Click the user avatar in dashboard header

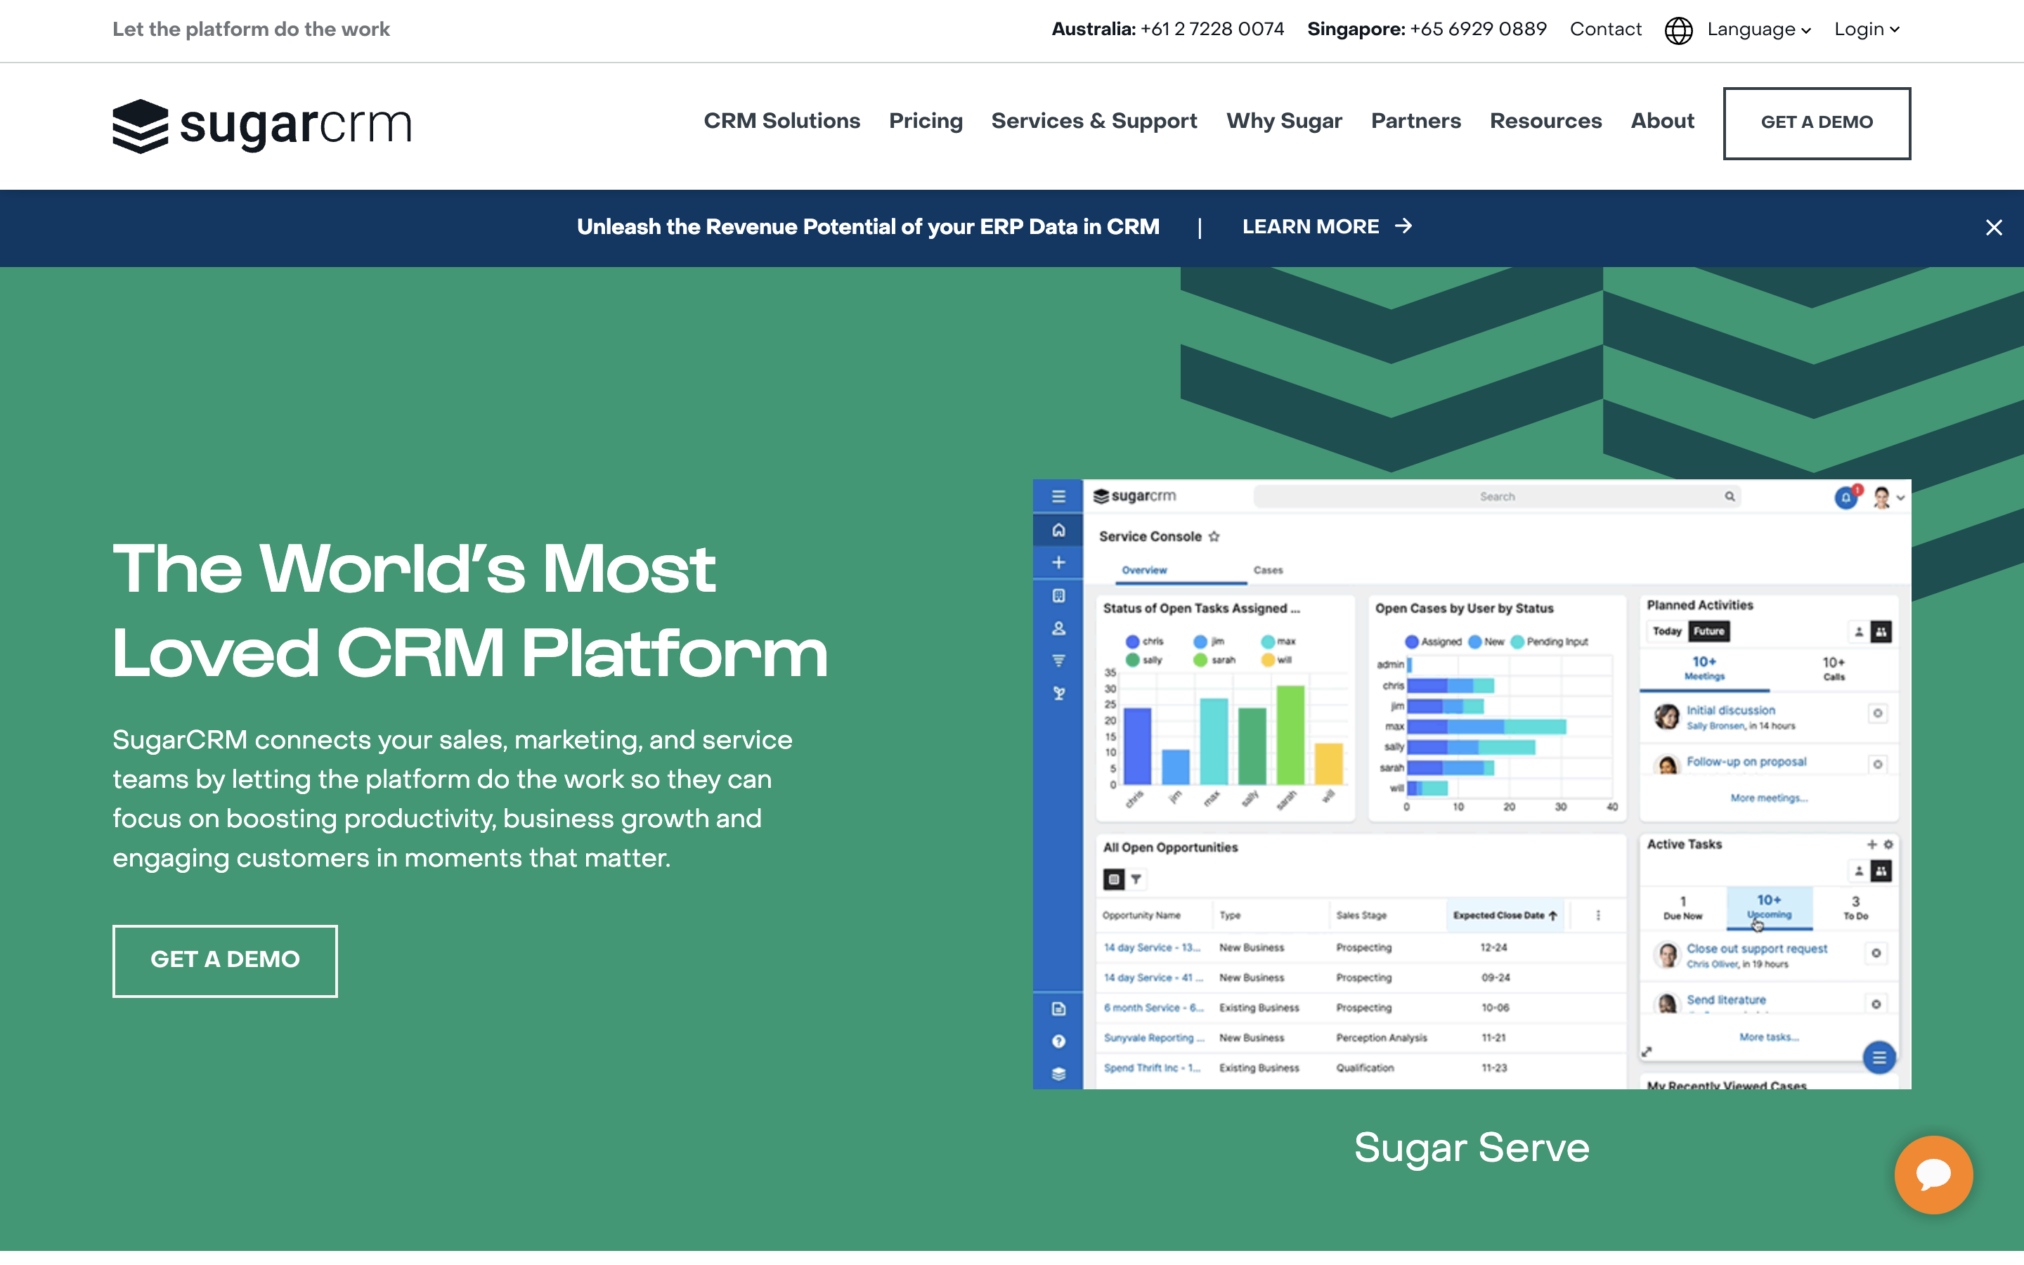pos(1881,497)
